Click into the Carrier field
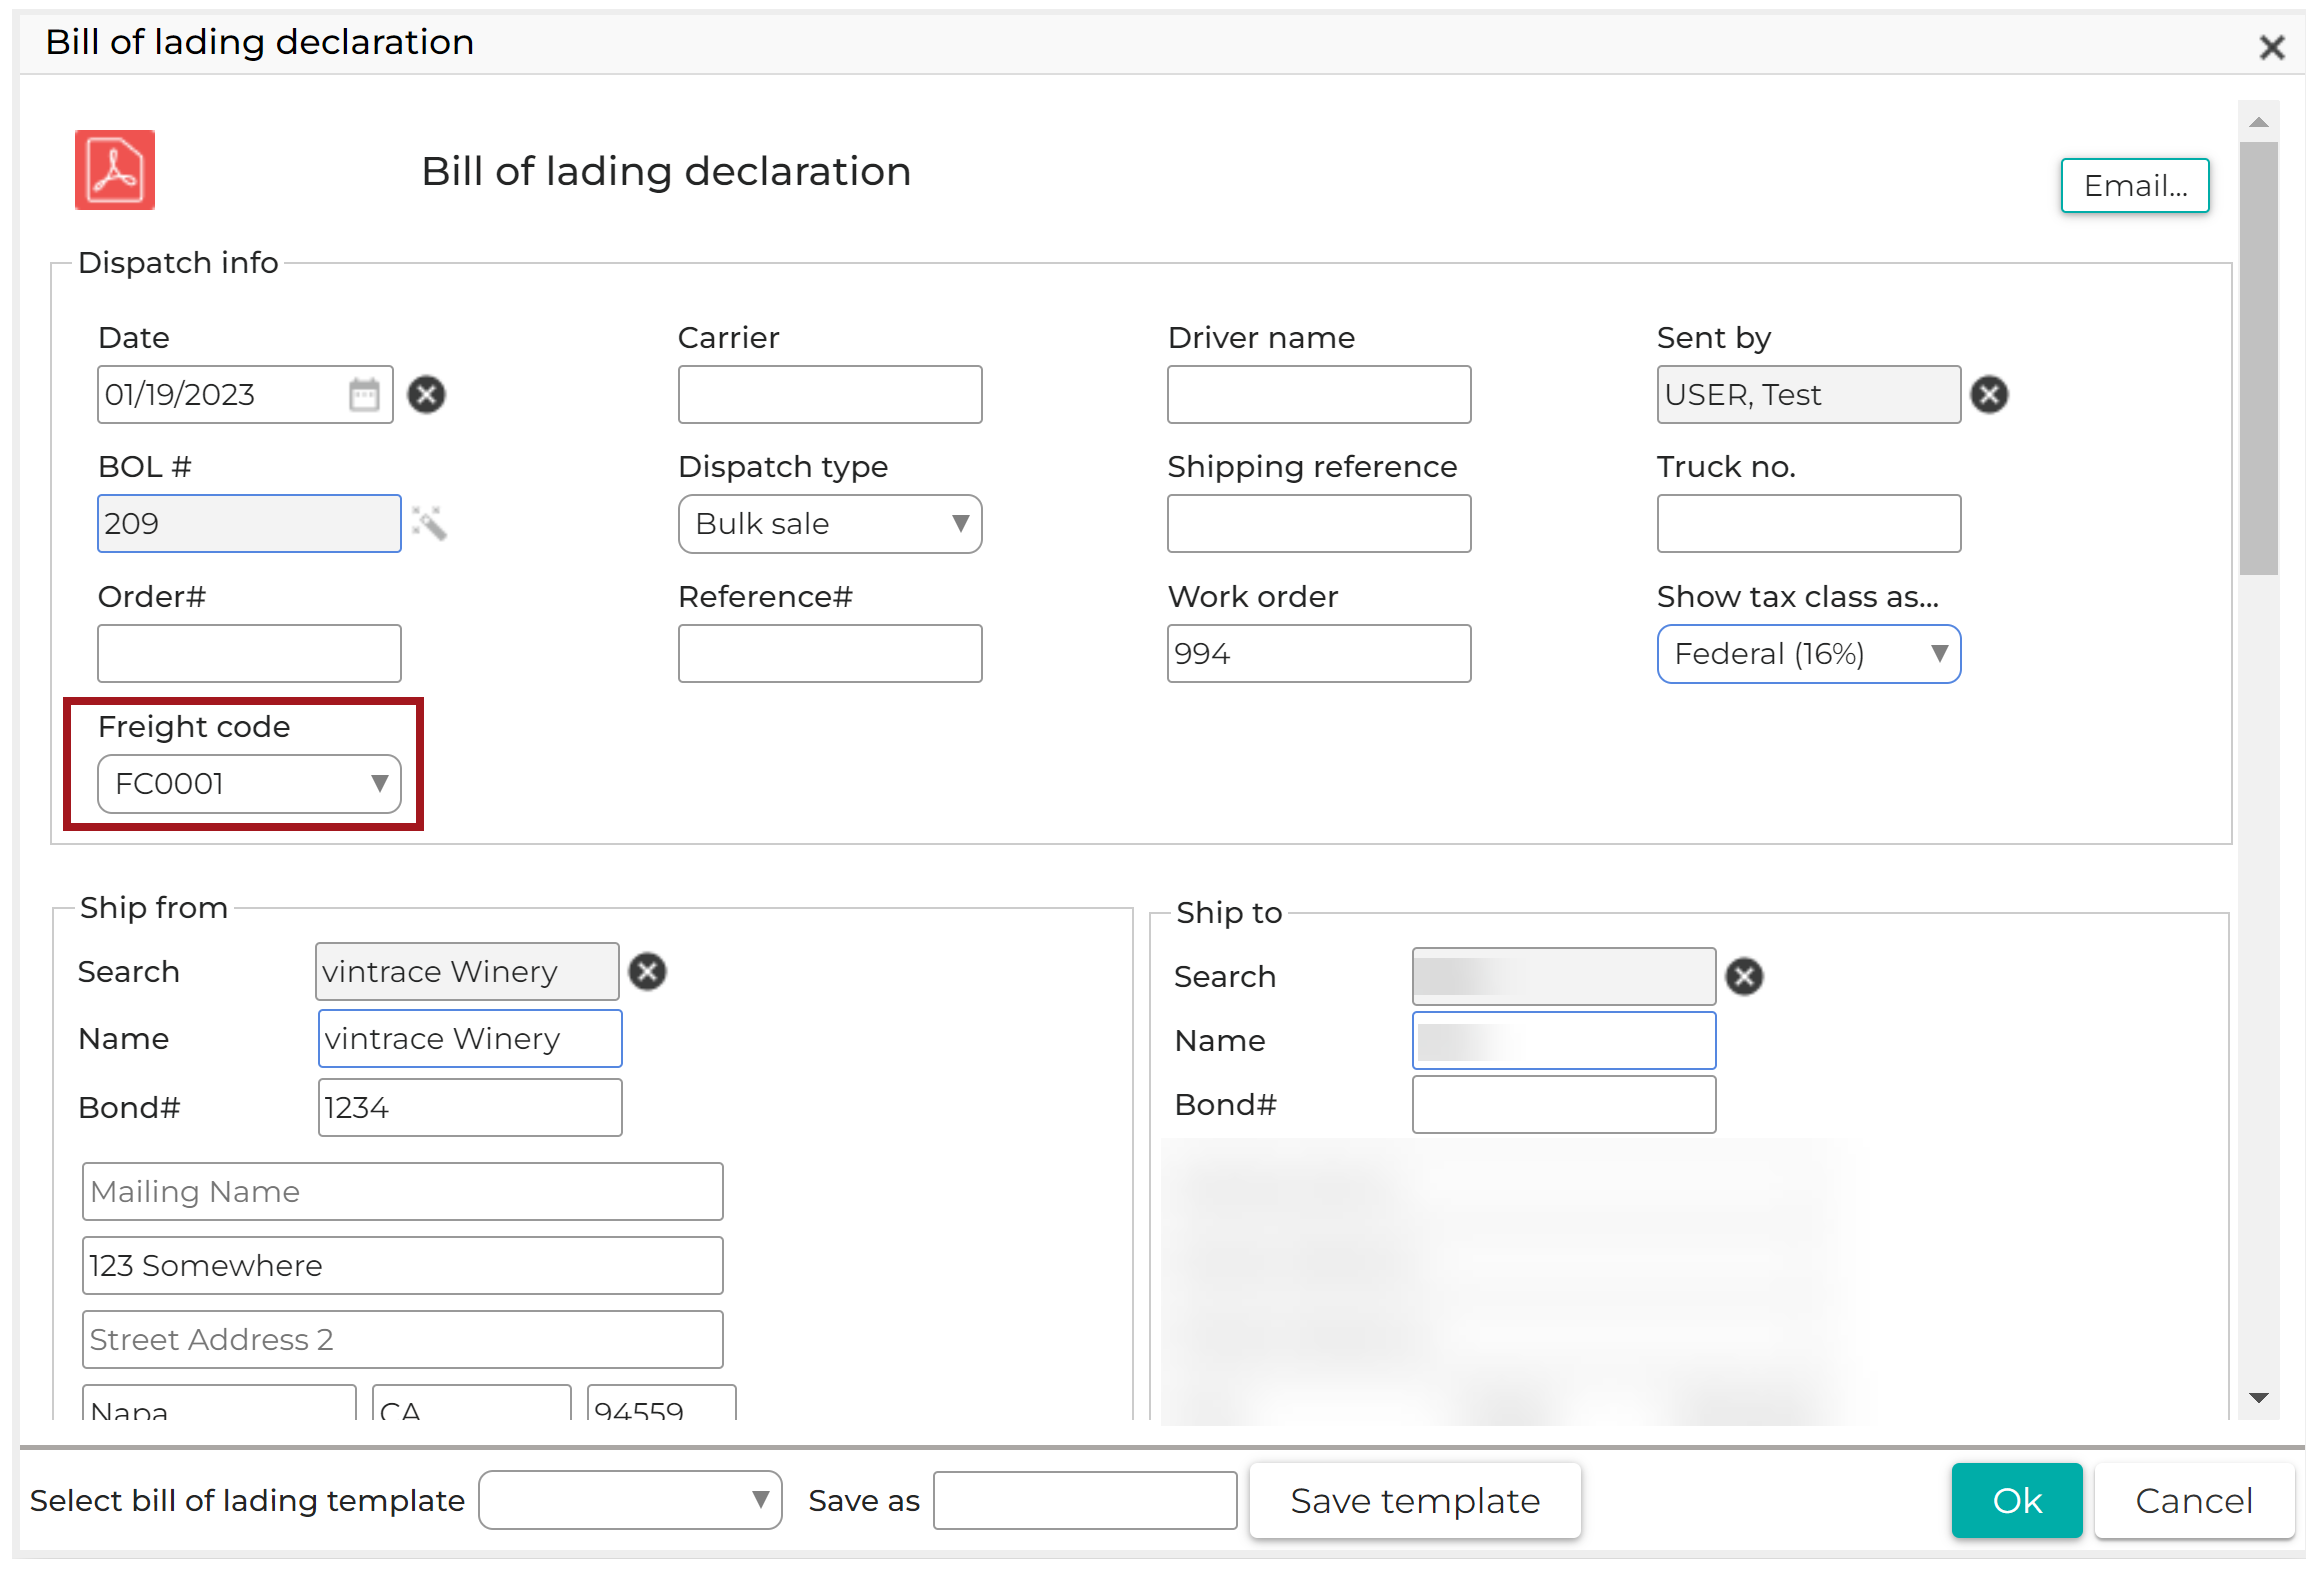This screenshot has height=1579, width=2317. click(830, 395)
